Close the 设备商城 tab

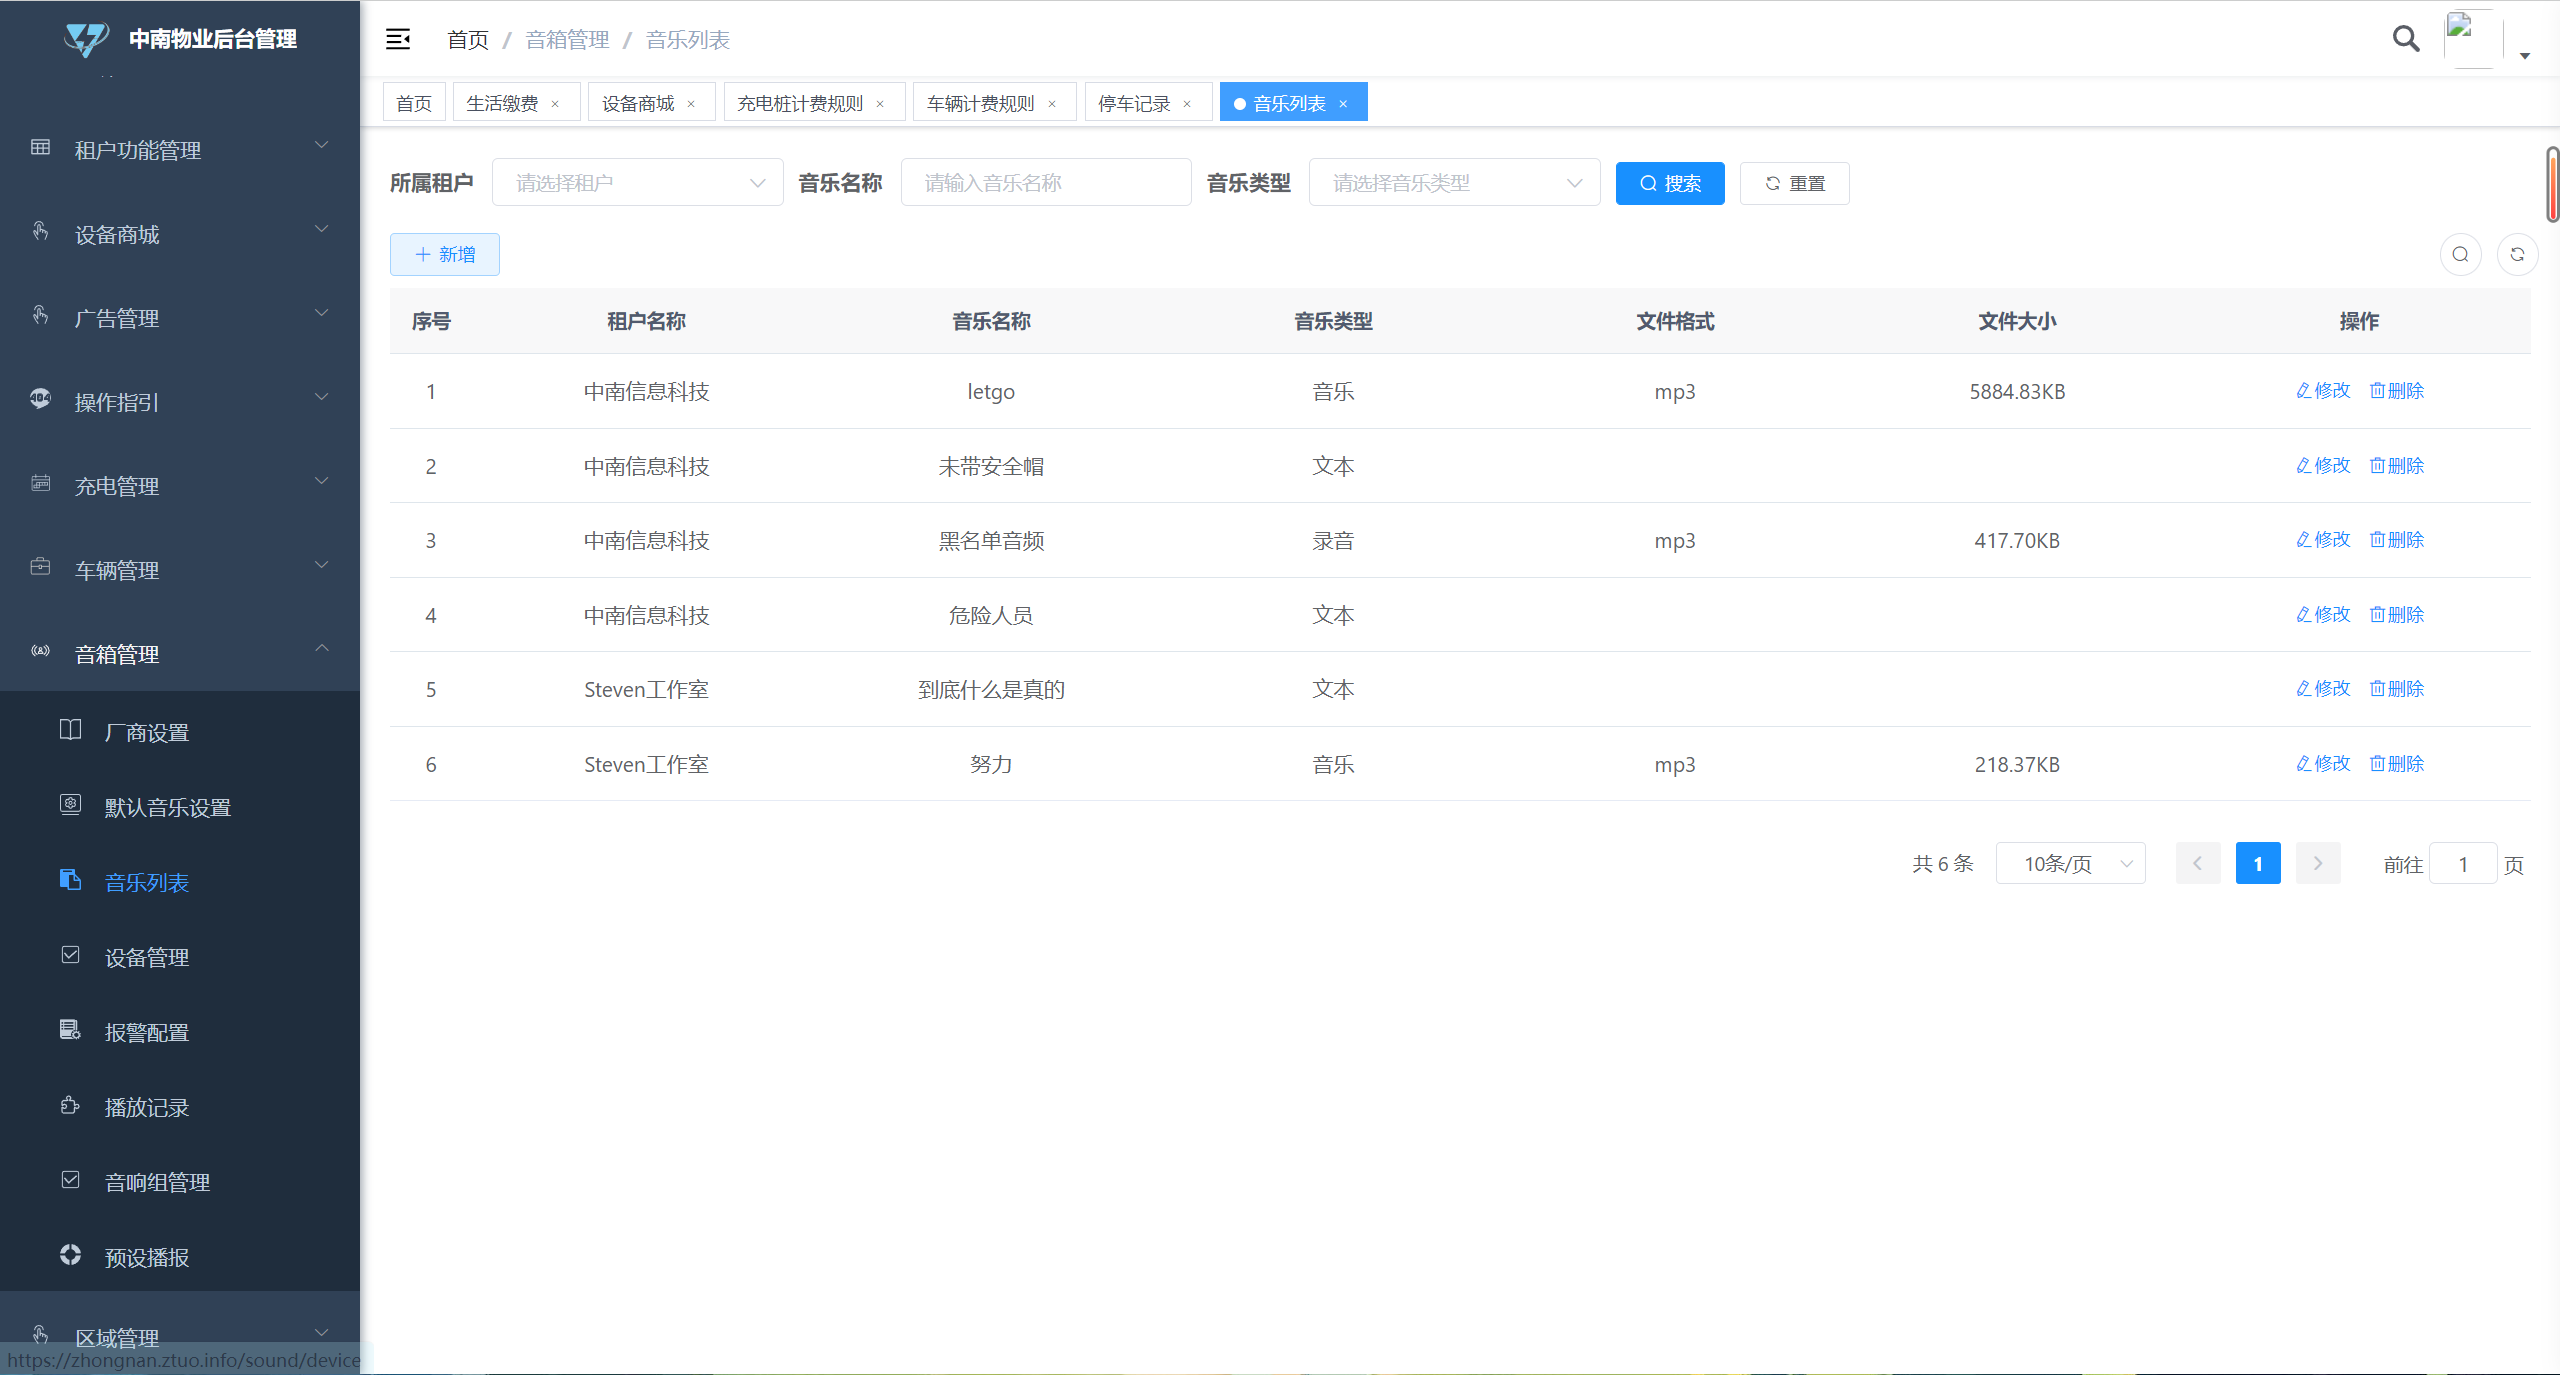(x=691, y=104)
